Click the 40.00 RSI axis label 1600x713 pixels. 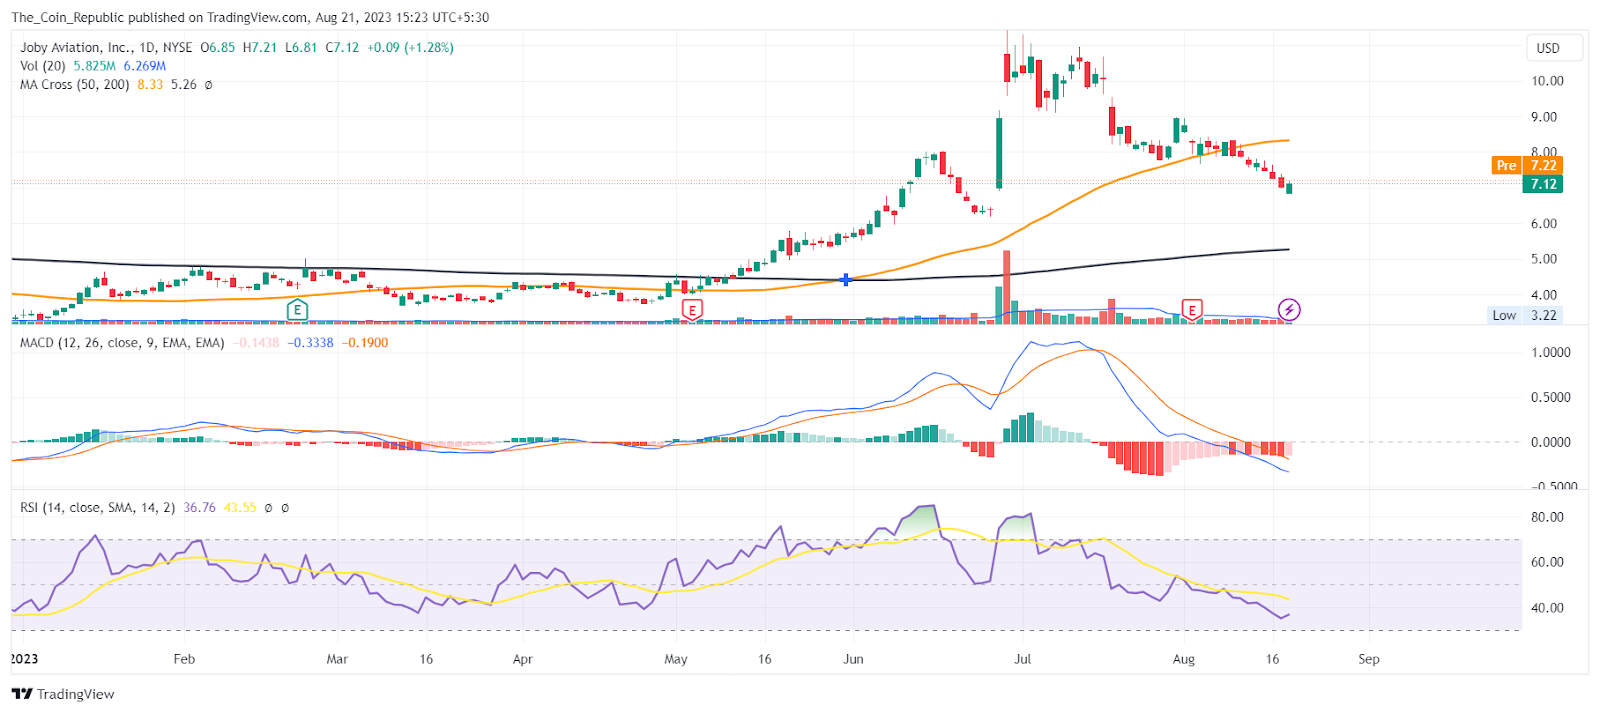(1547, 608)
